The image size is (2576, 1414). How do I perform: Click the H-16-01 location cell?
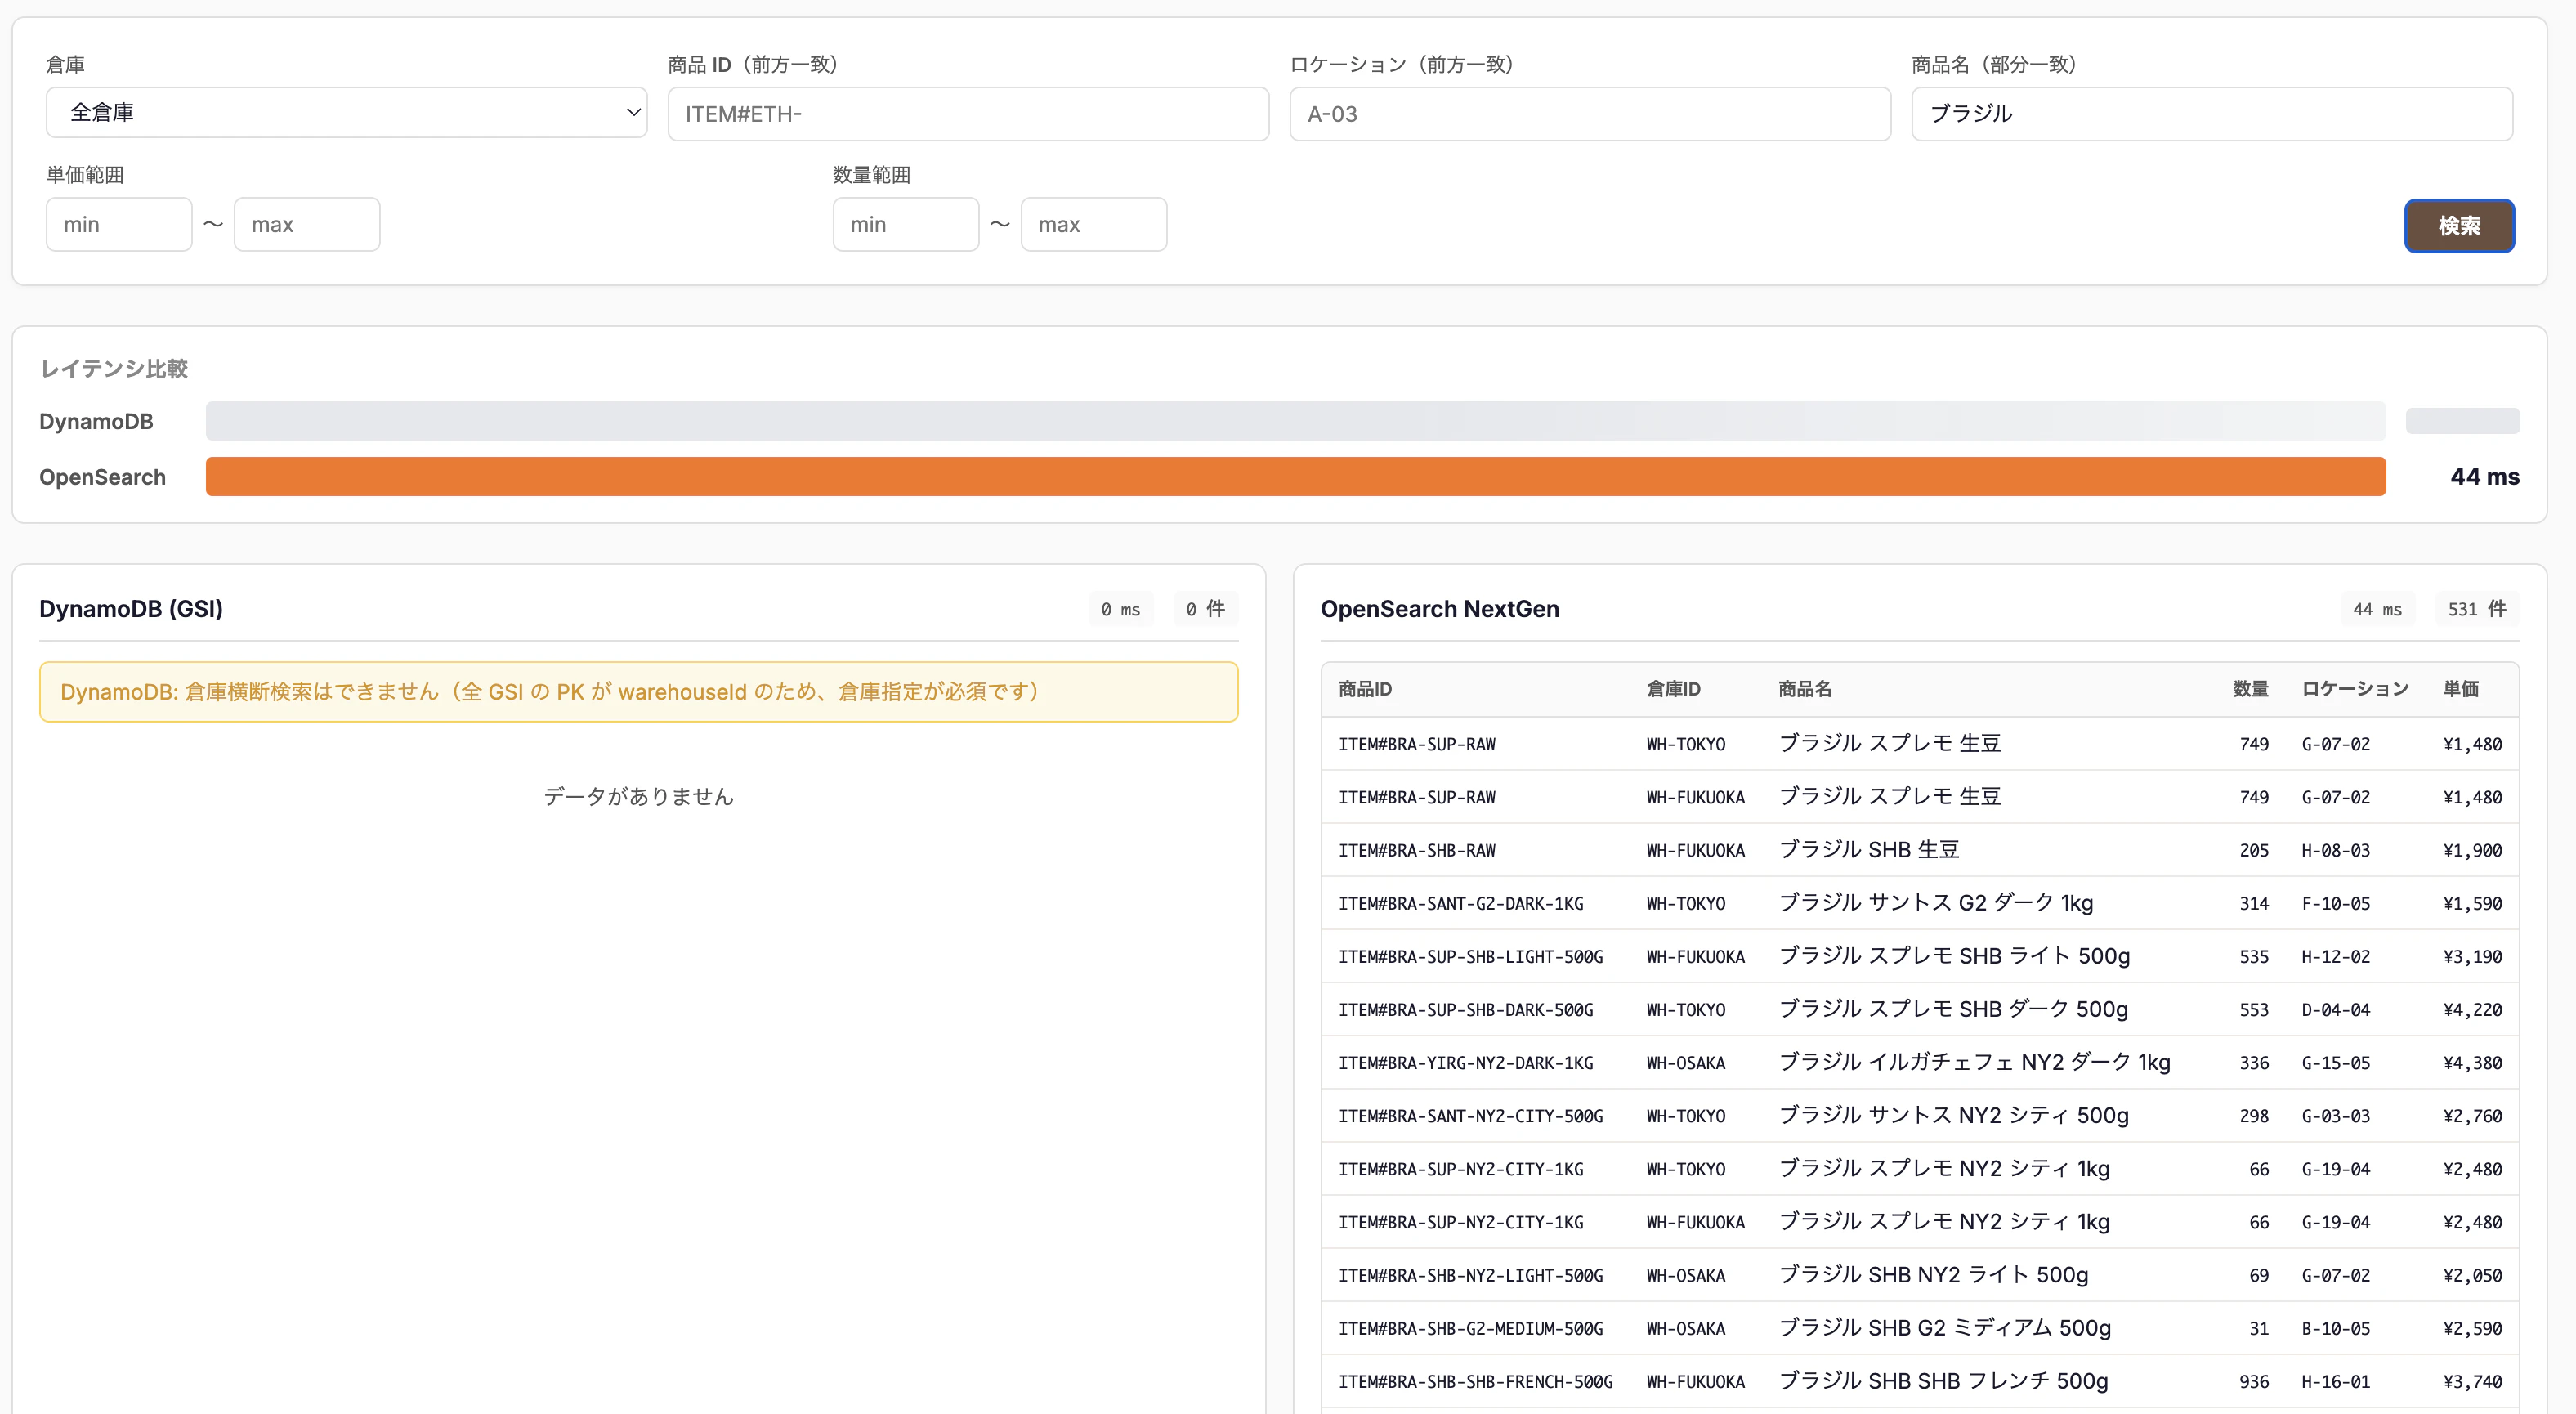(2336, 1381)
